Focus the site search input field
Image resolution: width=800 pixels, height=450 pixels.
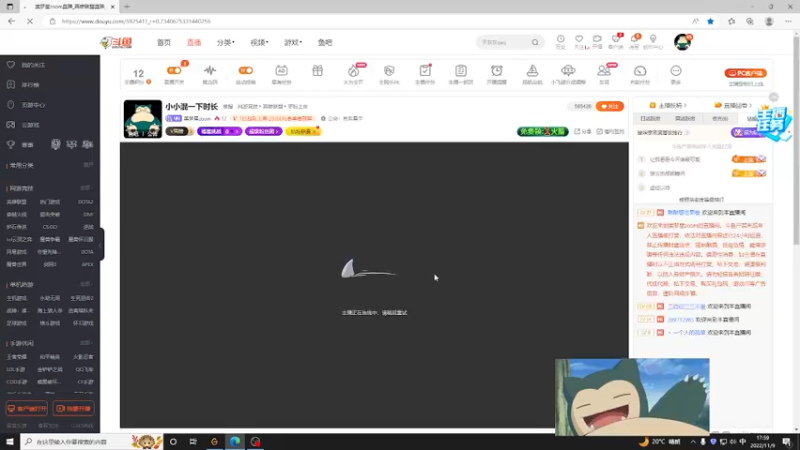point(504,42)
